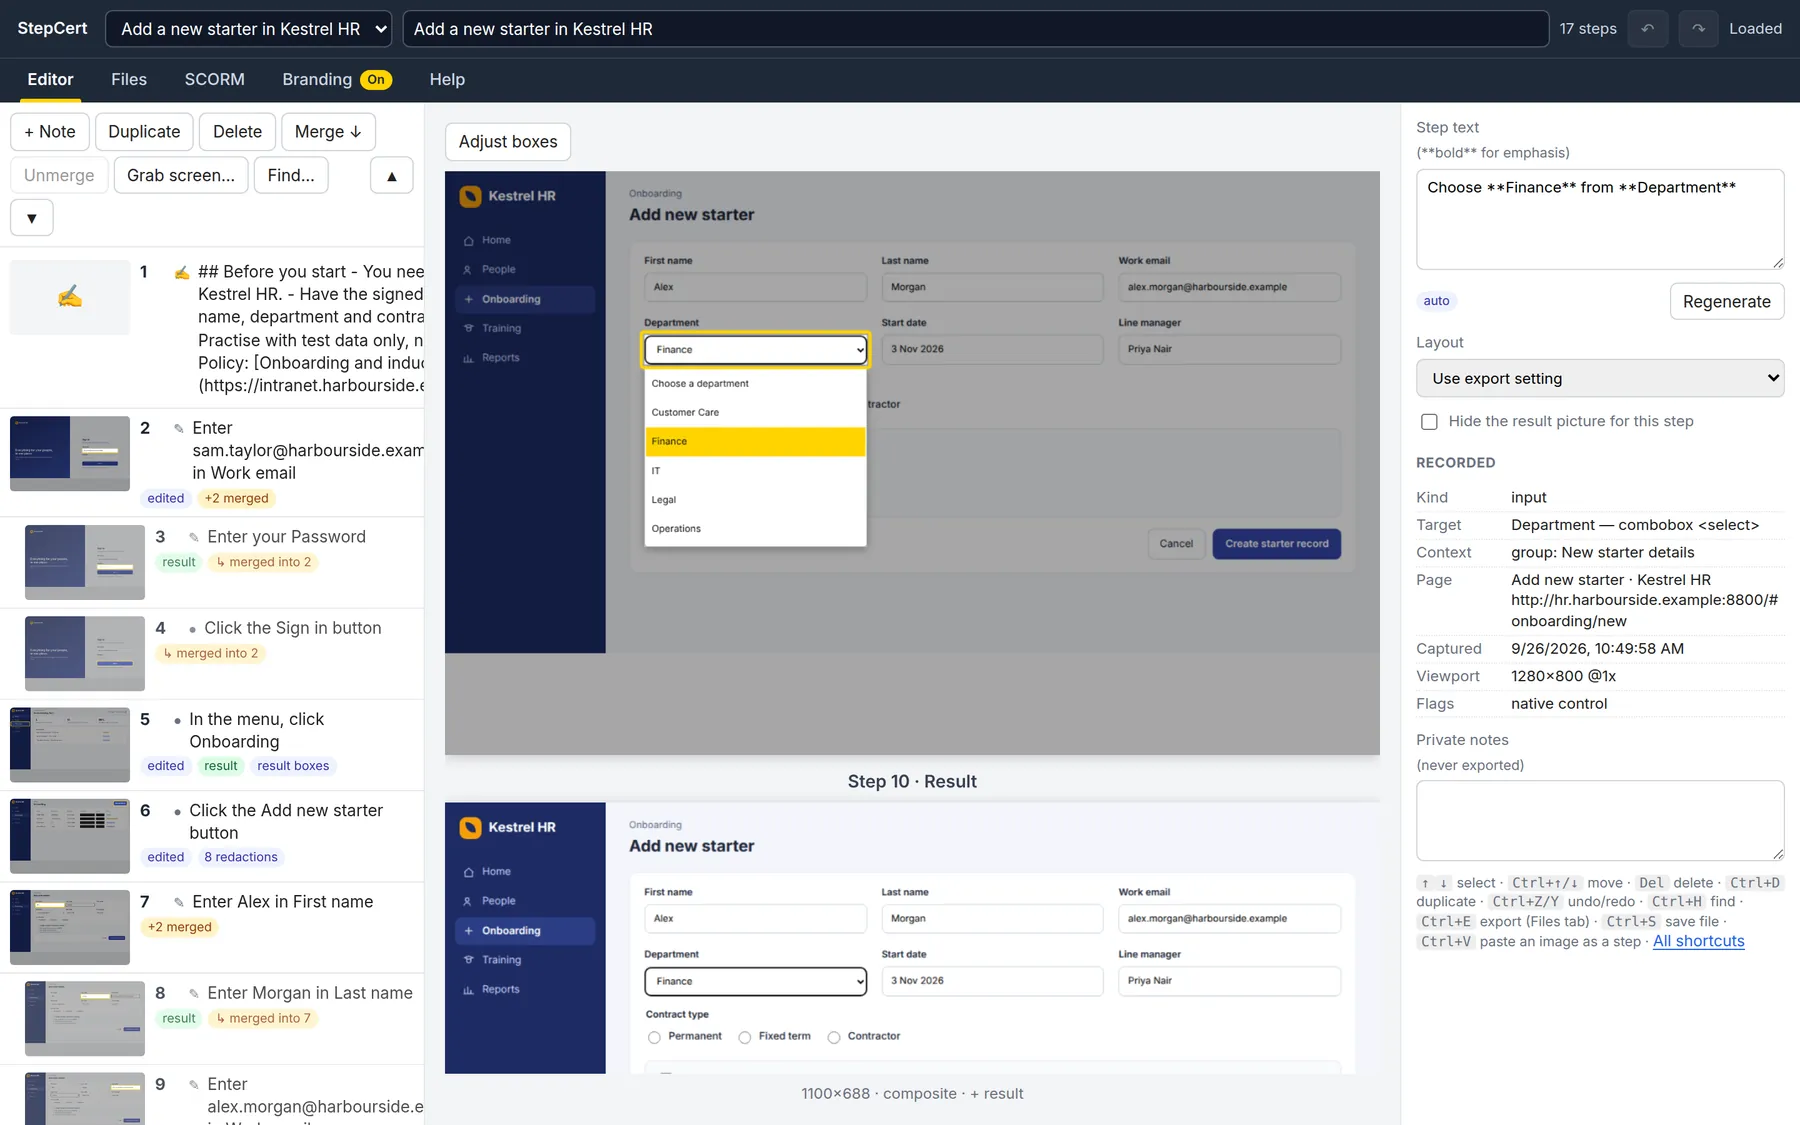Click the Duplicate button
The image size is (1800, 1125).
pos(144,132)
